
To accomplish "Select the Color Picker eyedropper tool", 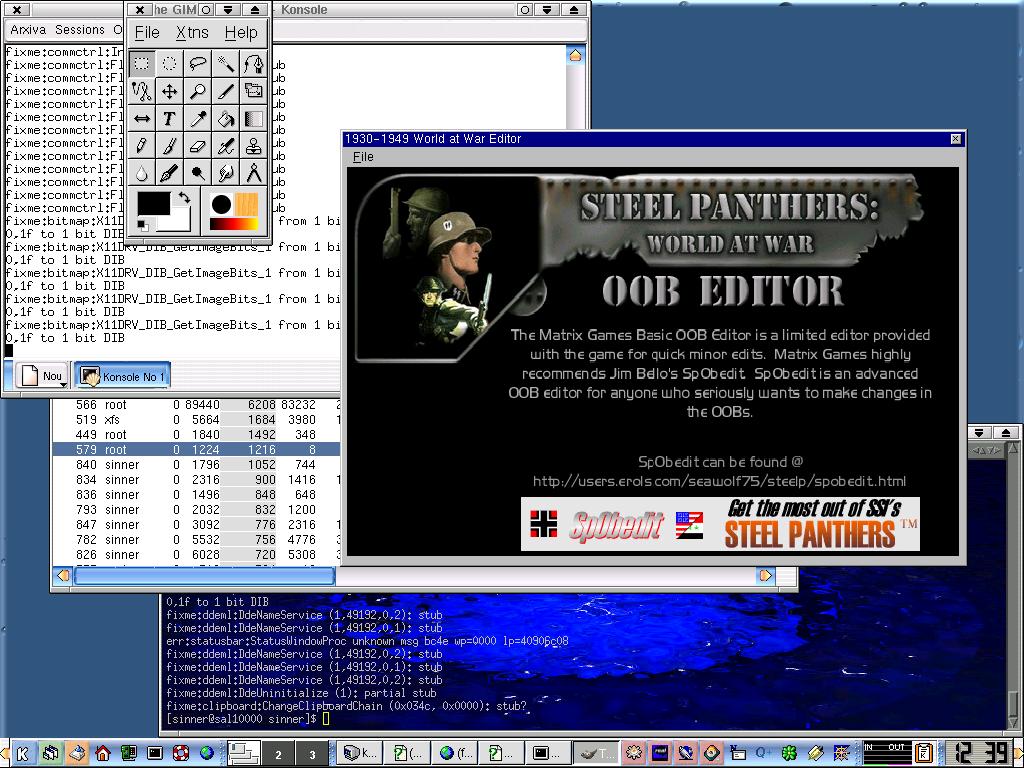I will pyautogui.click(x=198, y=119).
